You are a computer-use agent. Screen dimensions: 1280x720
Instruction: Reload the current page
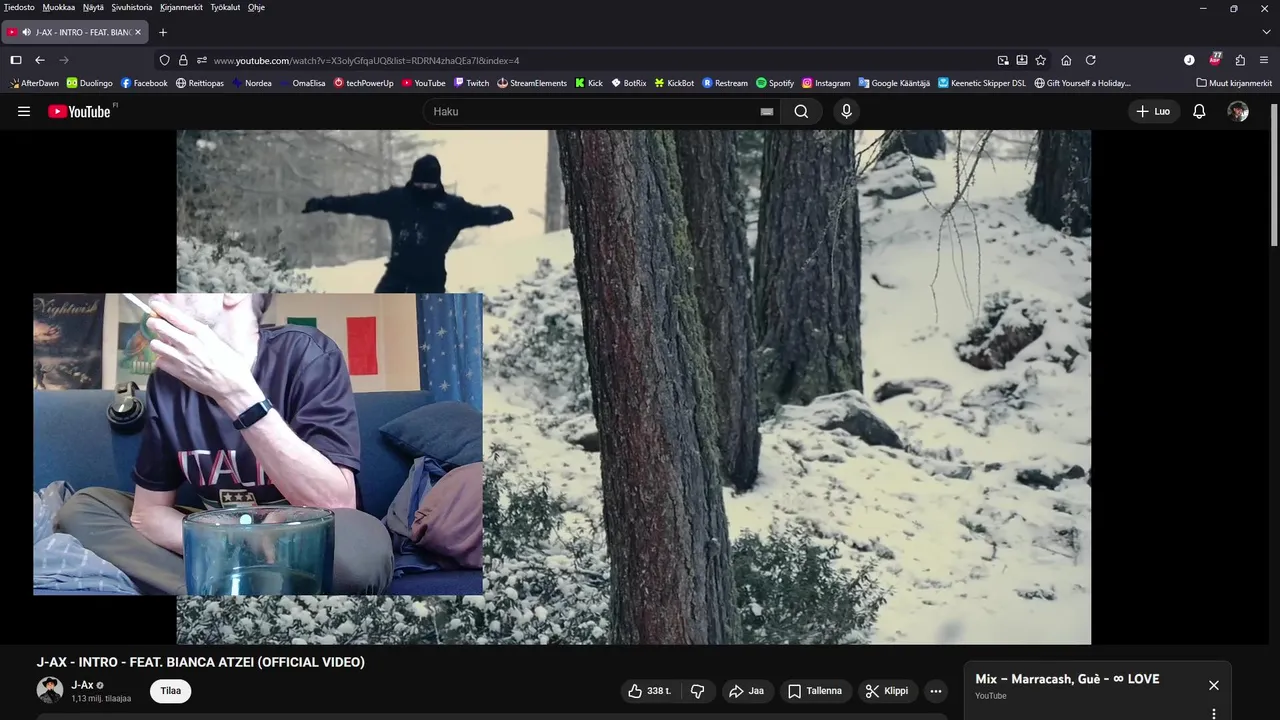click(1091, 60)
